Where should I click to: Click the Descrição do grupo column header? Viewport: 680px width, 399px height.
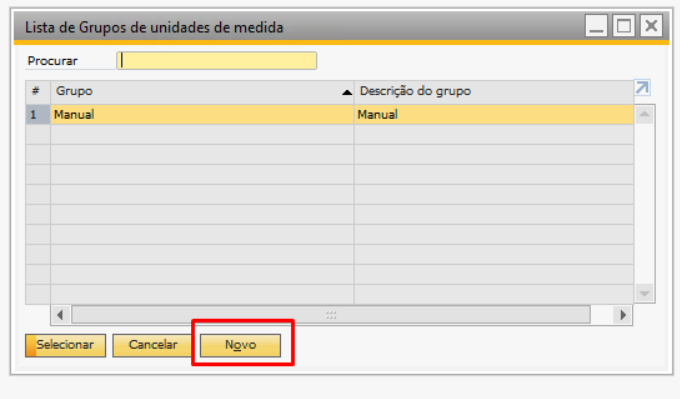pyautogui.click(x=494, y=92)
